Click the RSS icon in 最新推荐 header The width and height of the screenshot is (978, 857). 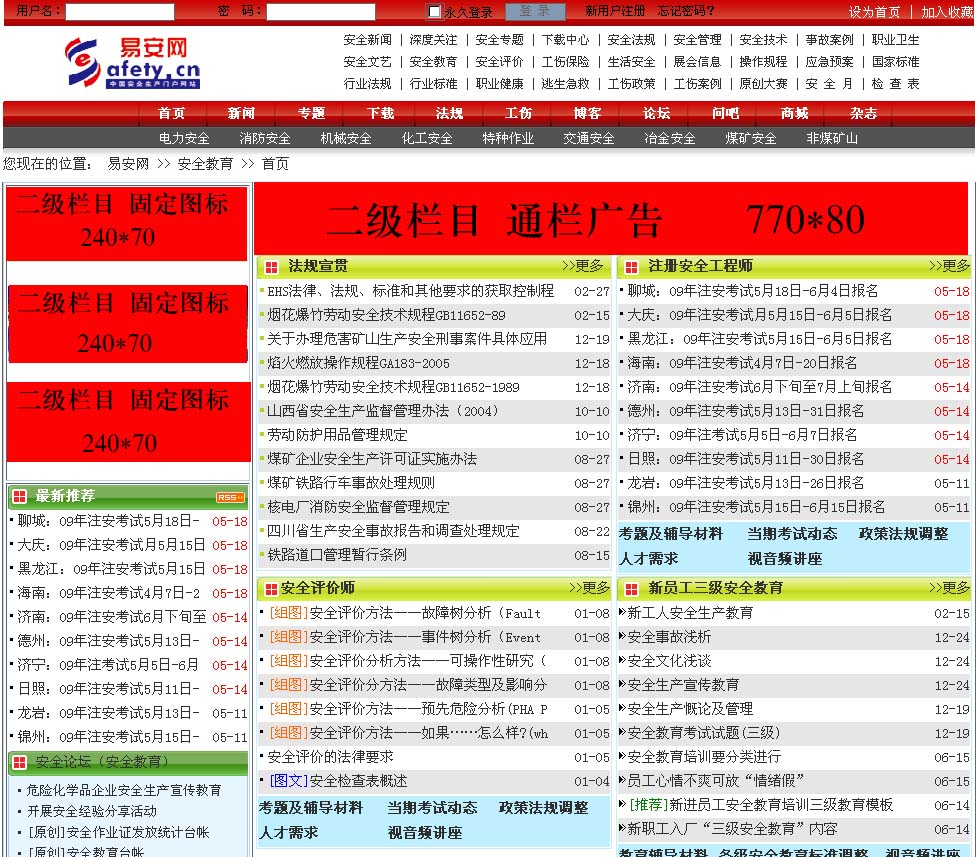click(x=229, y=497)
